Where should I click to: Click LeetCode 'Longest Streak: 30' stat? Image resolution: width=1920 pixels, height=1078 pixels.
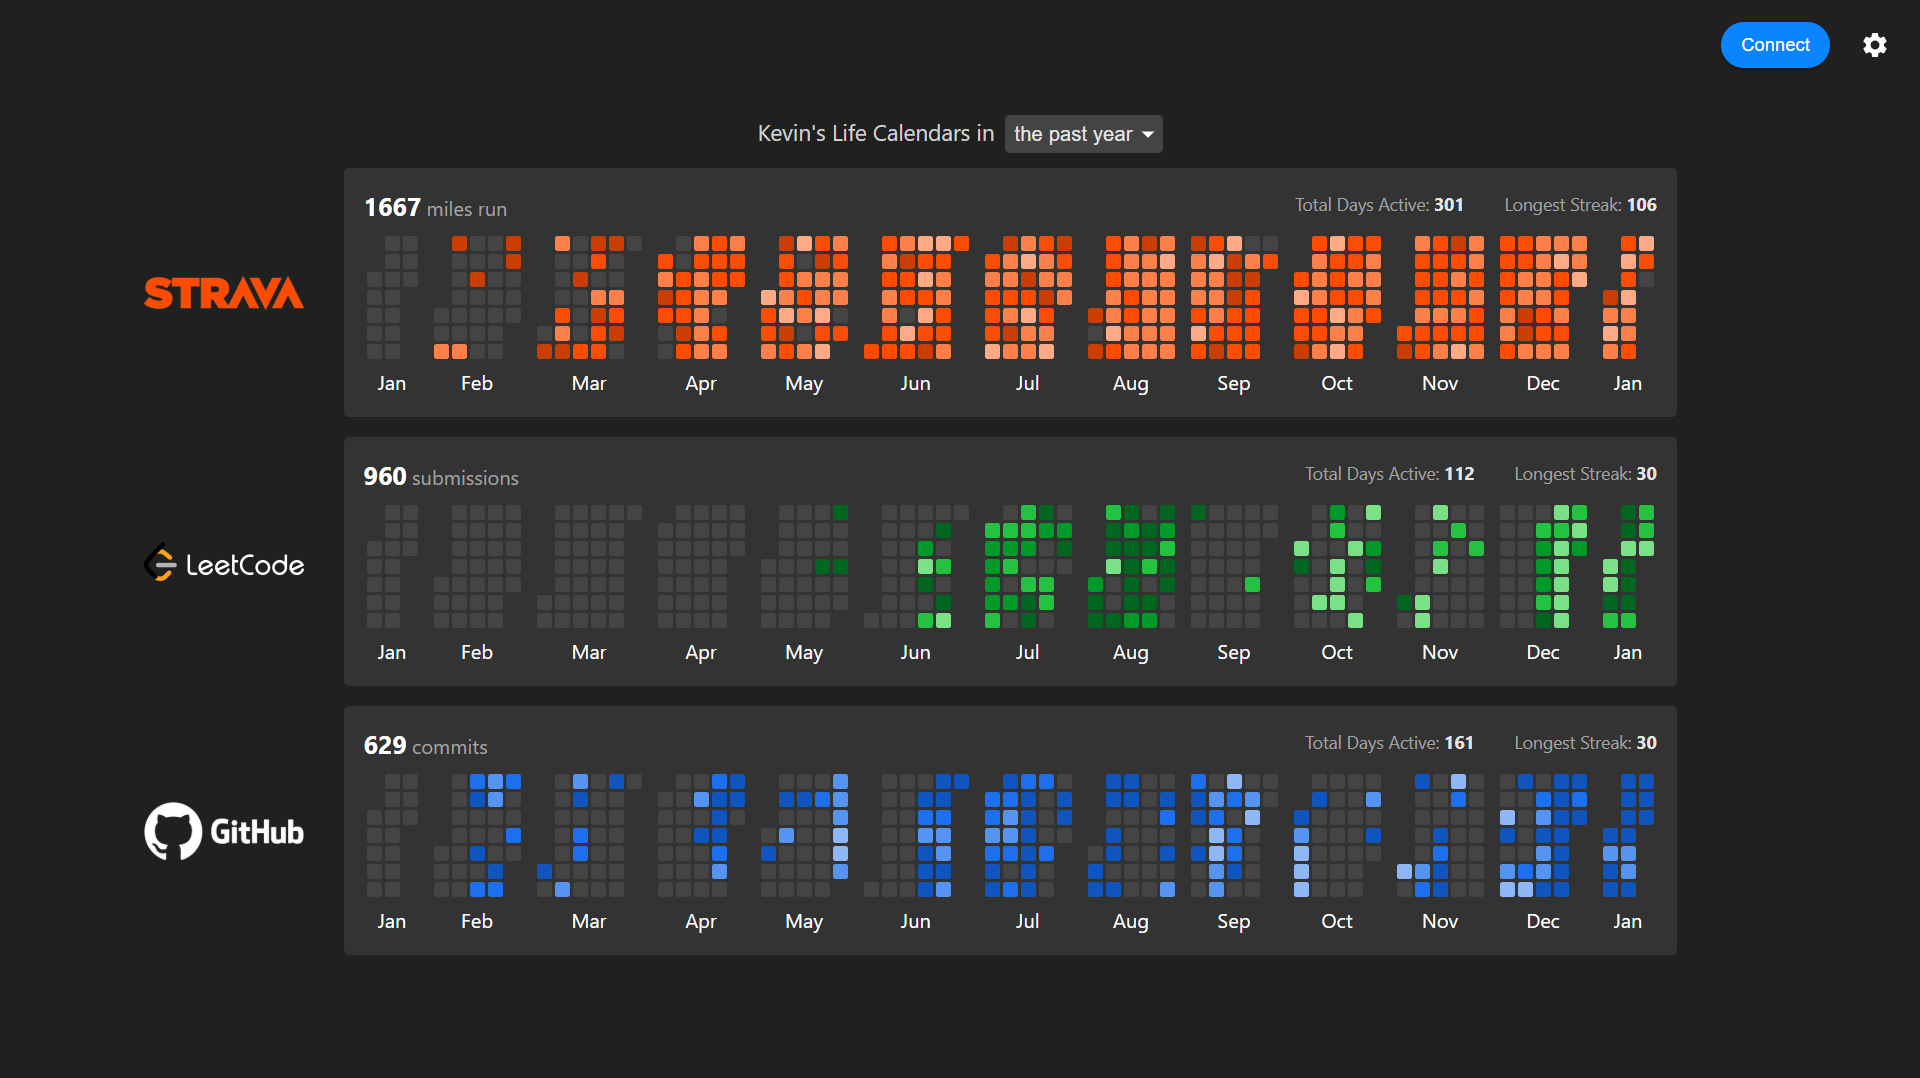click(x=1585, y=474)
